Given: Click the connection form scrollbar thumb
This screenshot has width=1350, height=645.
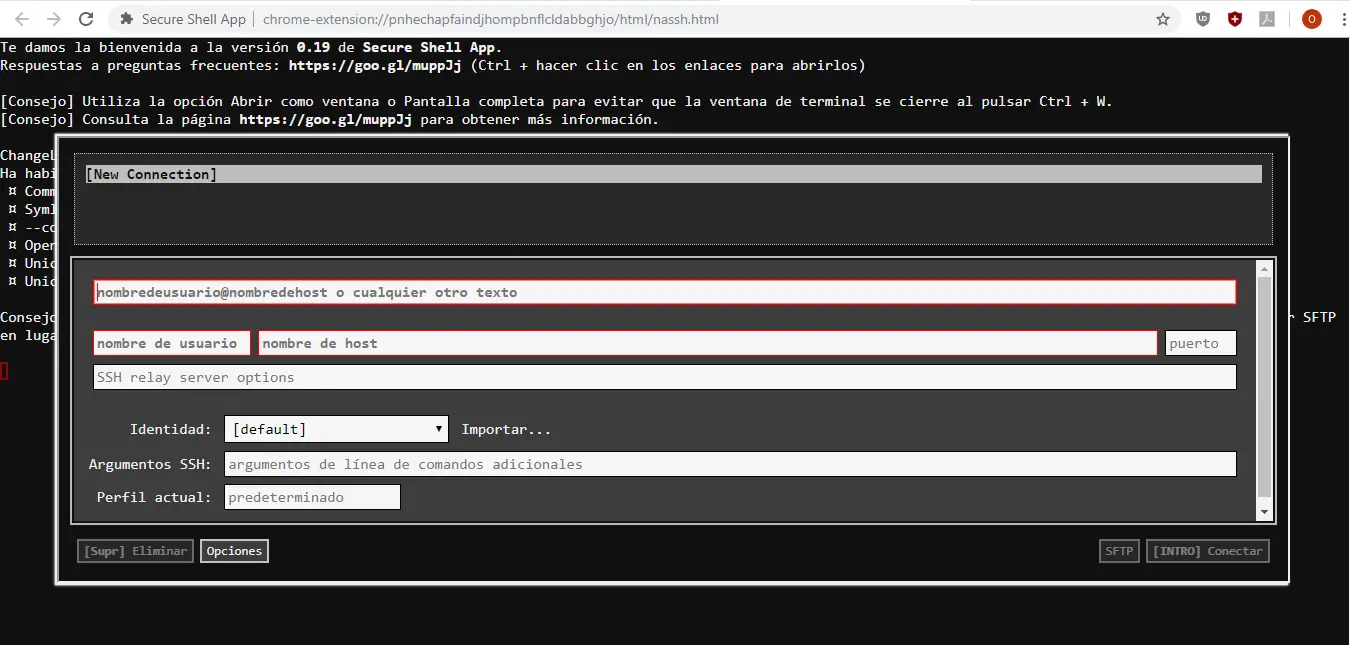Looking at the screenshot, I should (x=1265, y=388).
